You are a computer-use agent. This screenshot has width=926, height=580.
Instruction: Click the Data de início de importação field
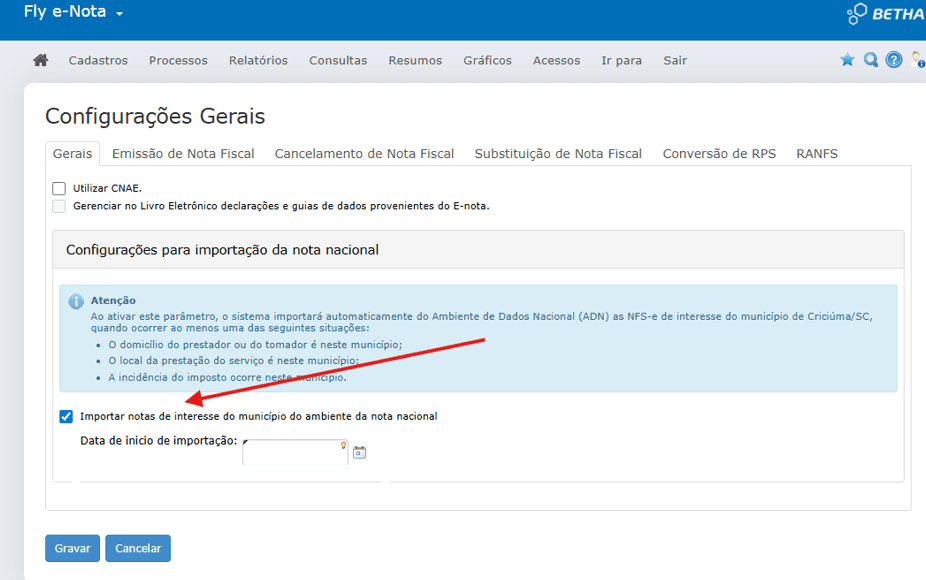click(295, 453)
